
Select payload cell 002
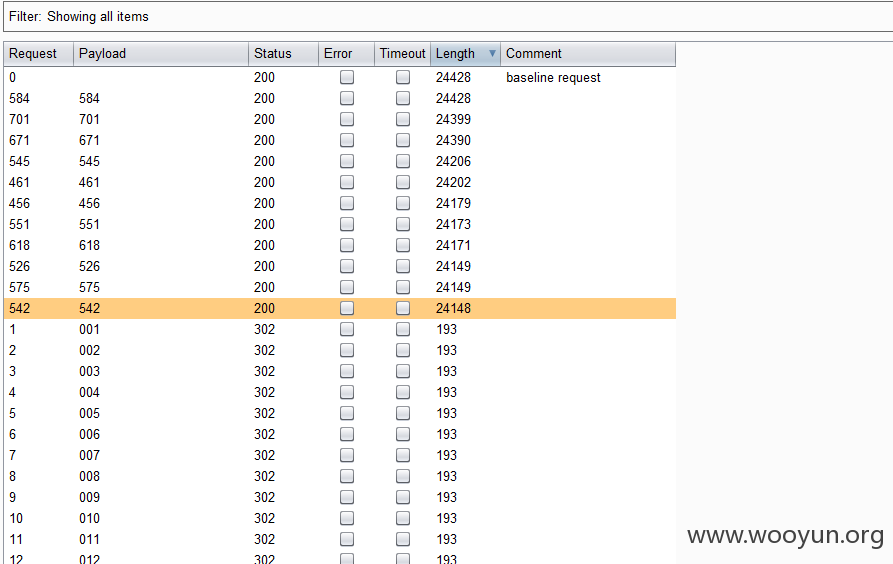tap(89, 350)
